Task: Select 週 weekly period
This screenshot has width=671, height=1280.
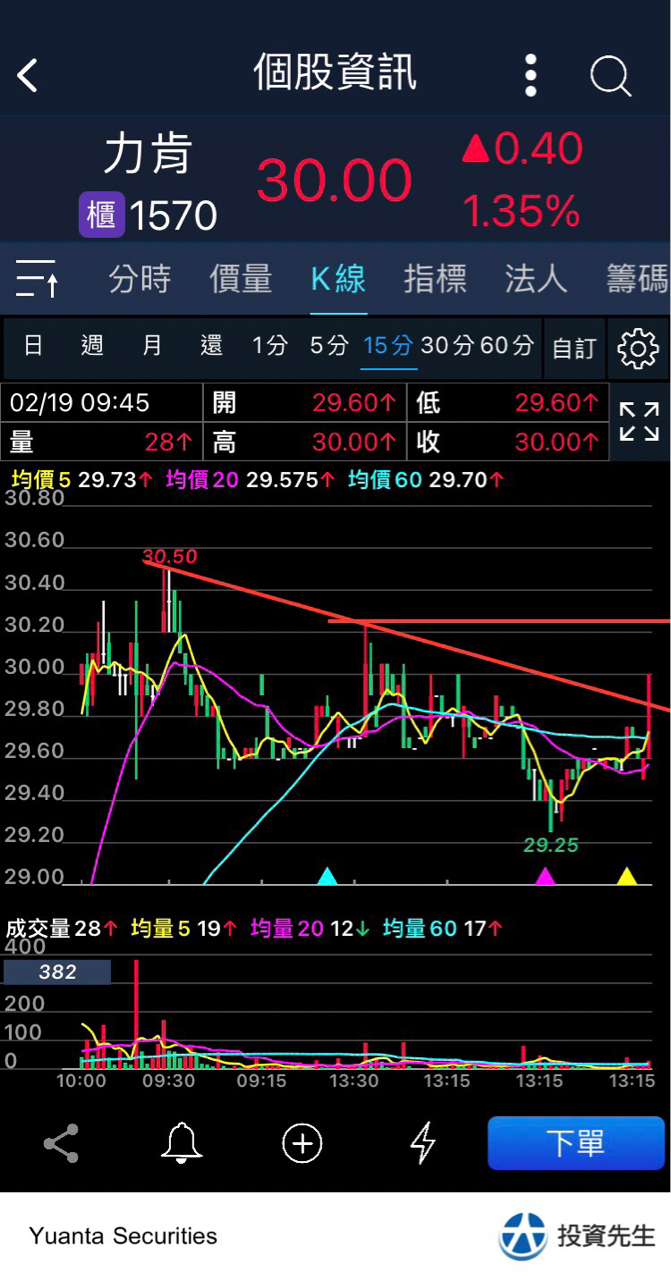Action: (92, 347)
